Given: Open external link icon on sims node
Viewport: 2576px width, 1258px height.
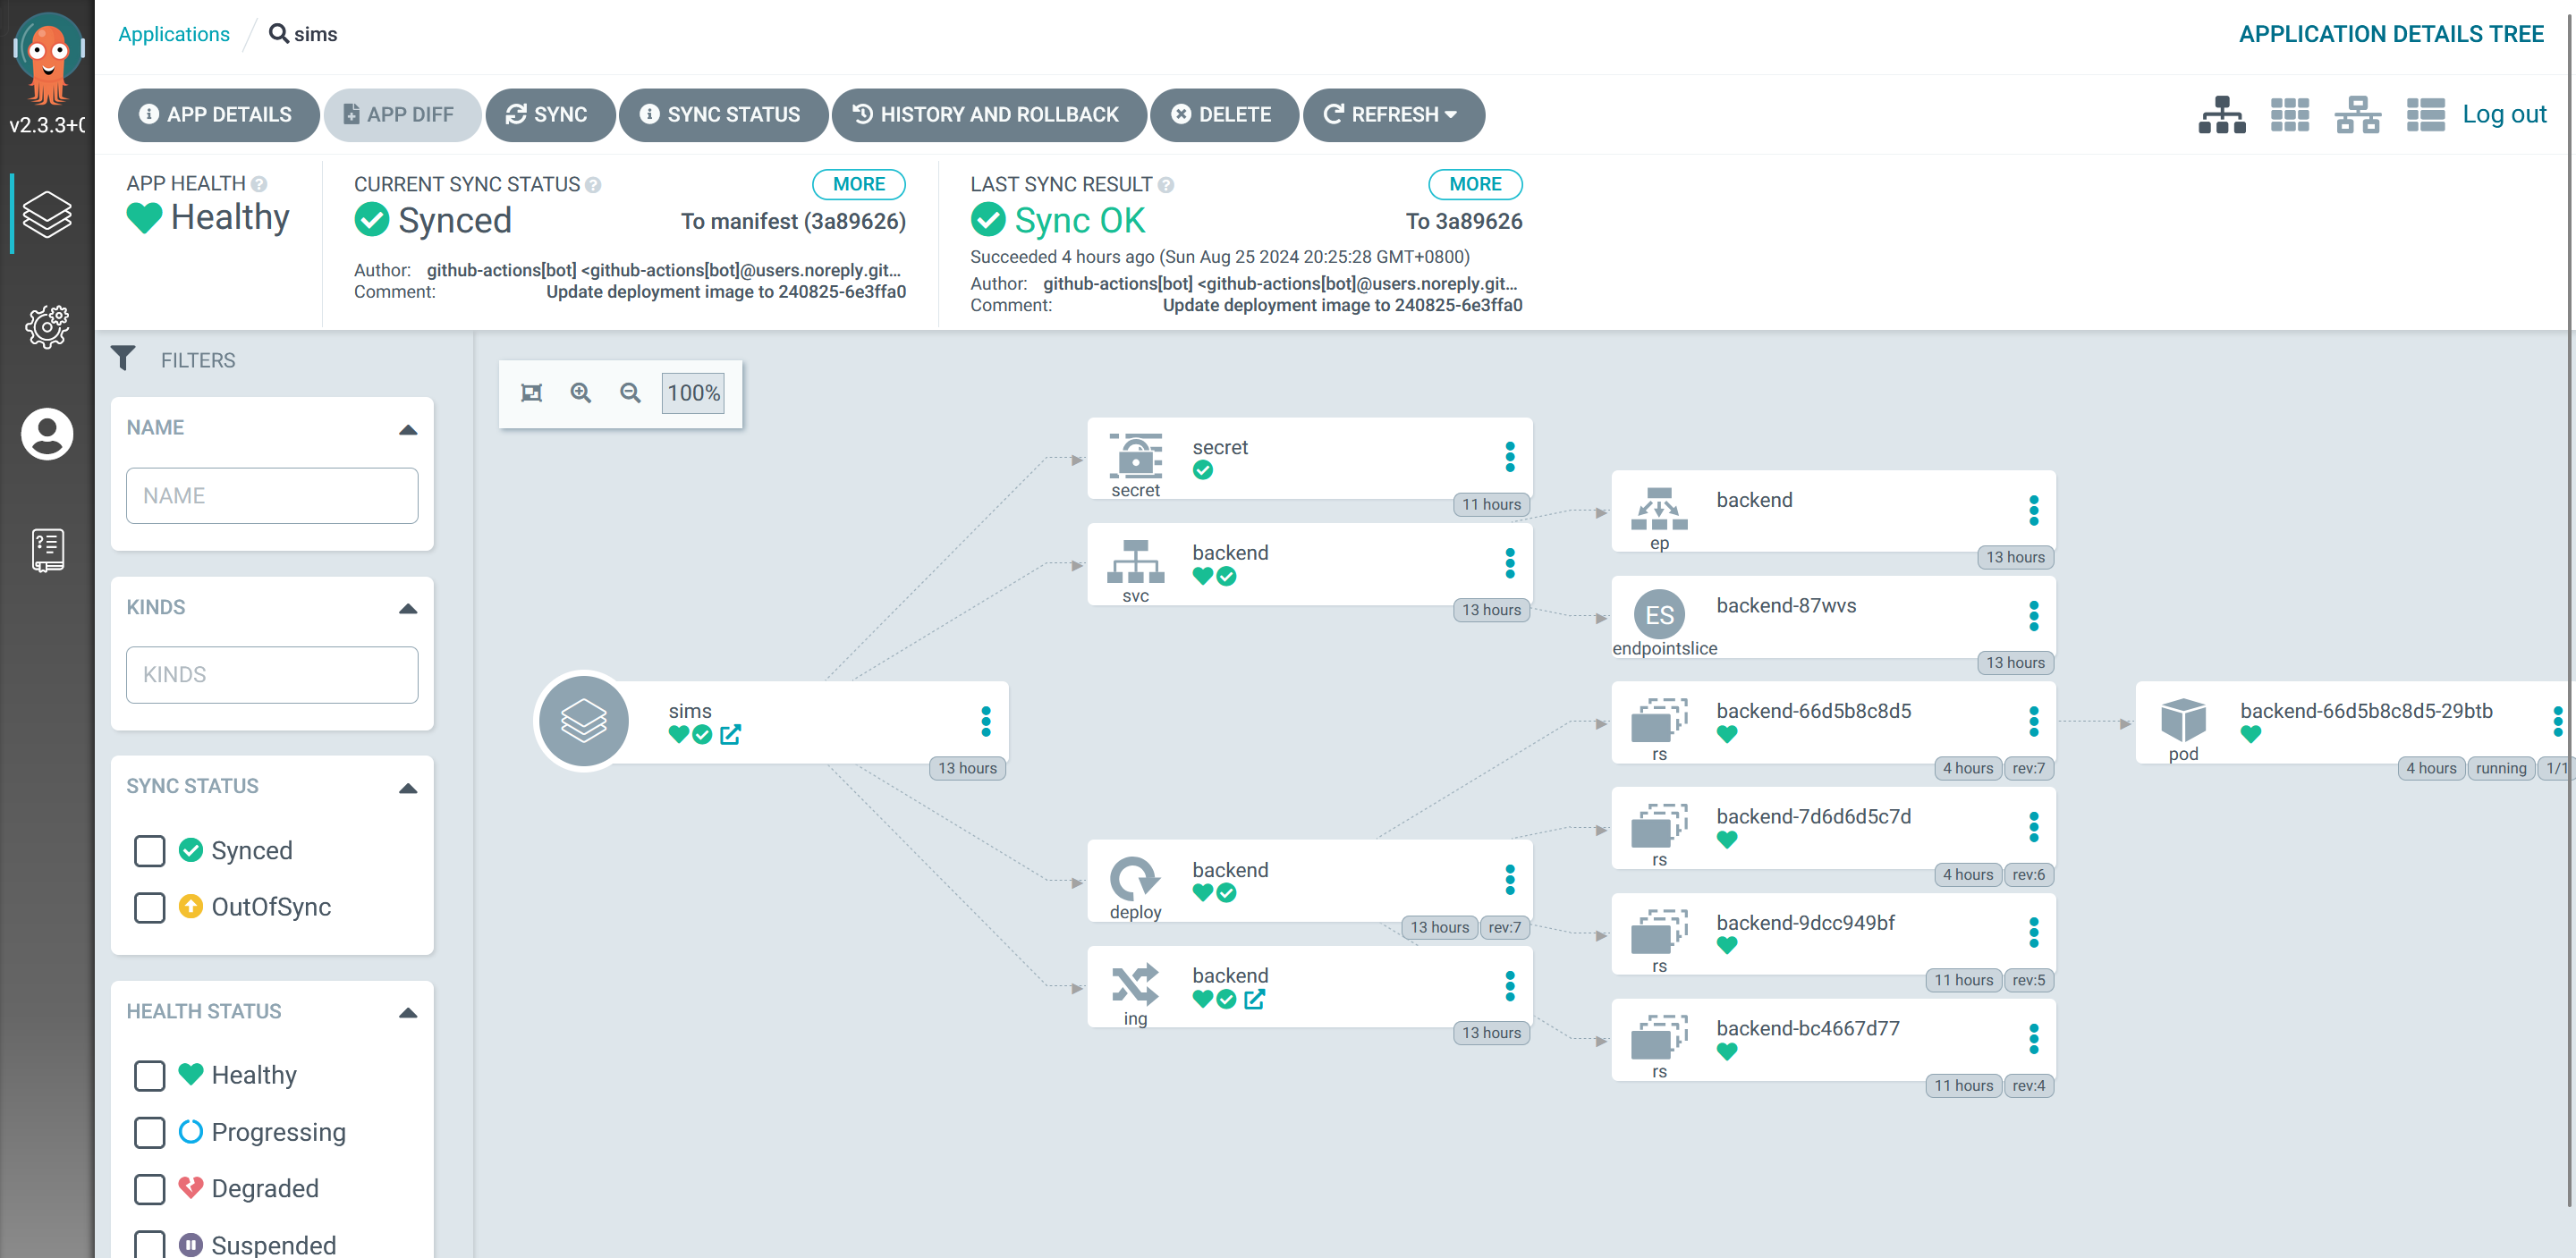Looking at the screenshot, I should 731,735.
